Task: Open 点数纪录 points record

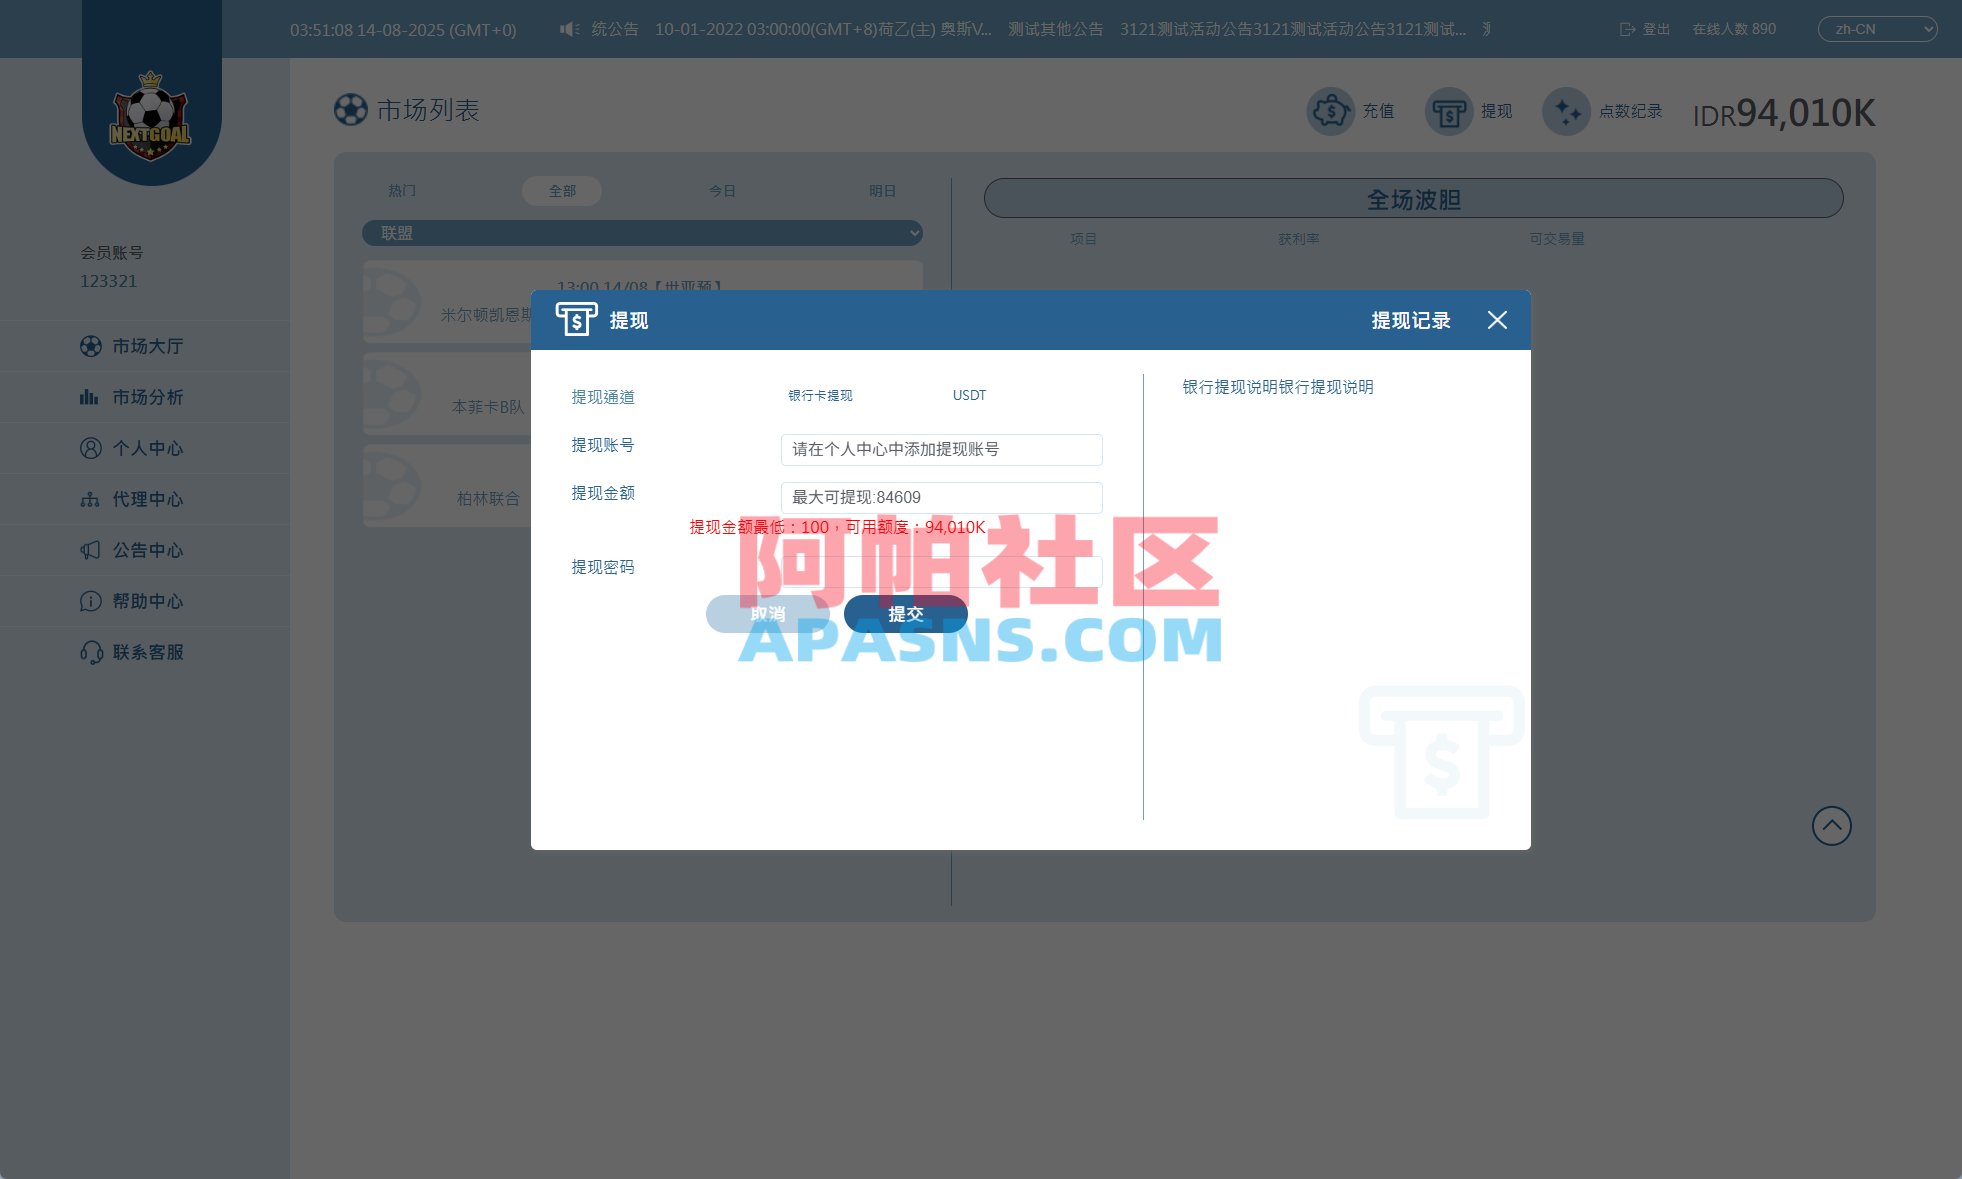Action: (1566, 111)
